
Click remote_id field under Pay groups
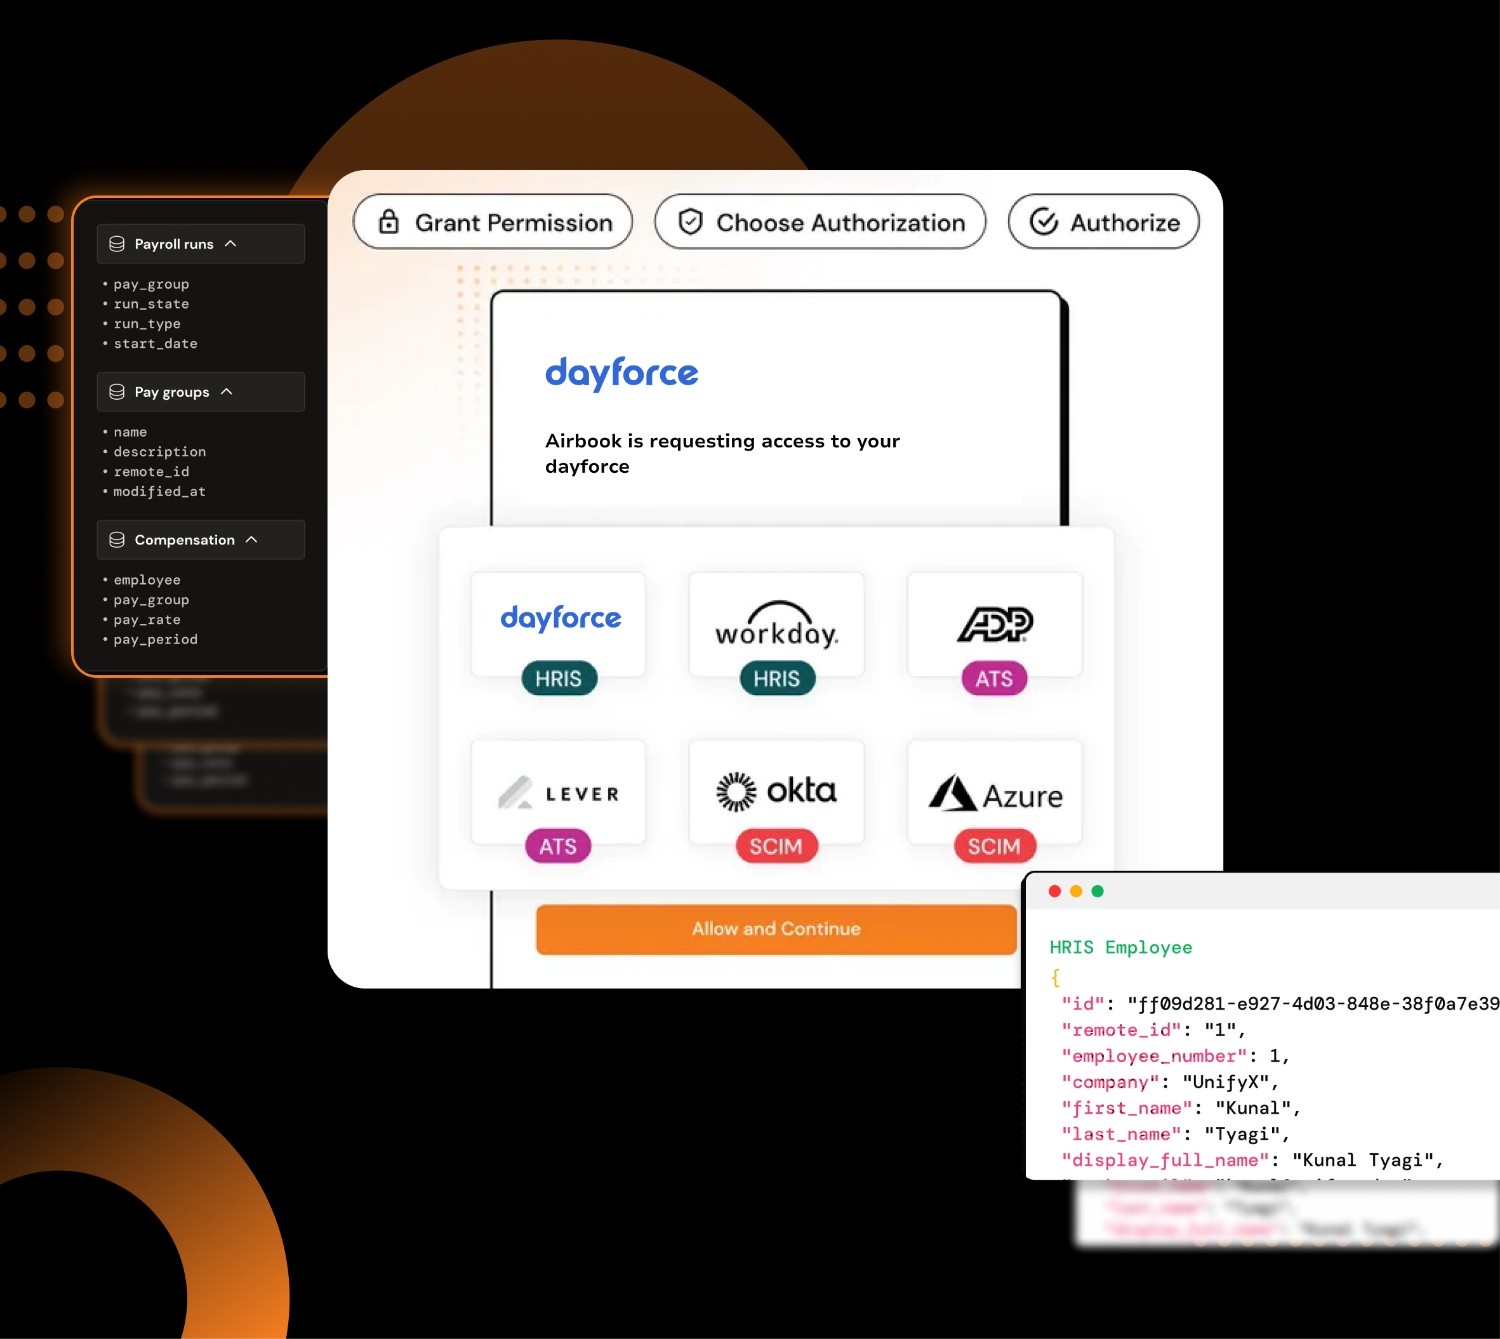click(x=151, y=472)
